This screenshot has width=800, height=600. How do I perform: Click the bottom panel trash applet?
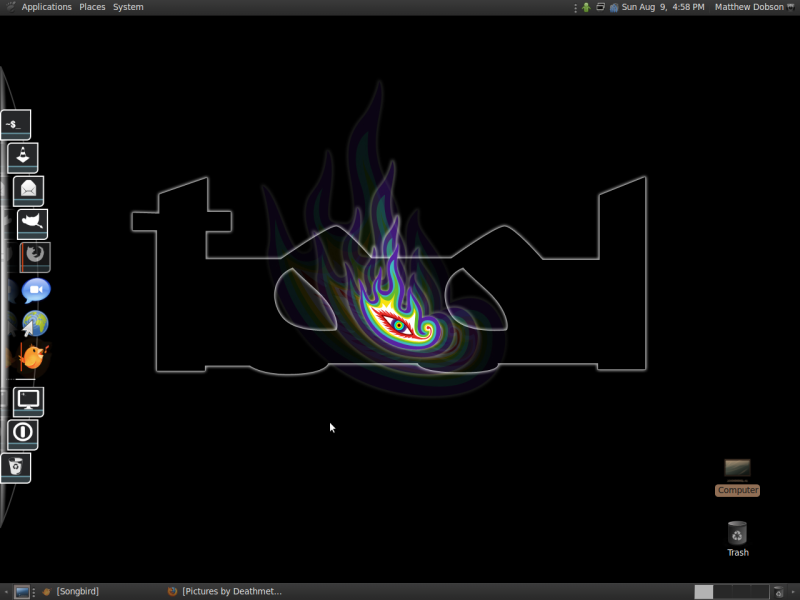pyautogui.click(x=778, y=592)
